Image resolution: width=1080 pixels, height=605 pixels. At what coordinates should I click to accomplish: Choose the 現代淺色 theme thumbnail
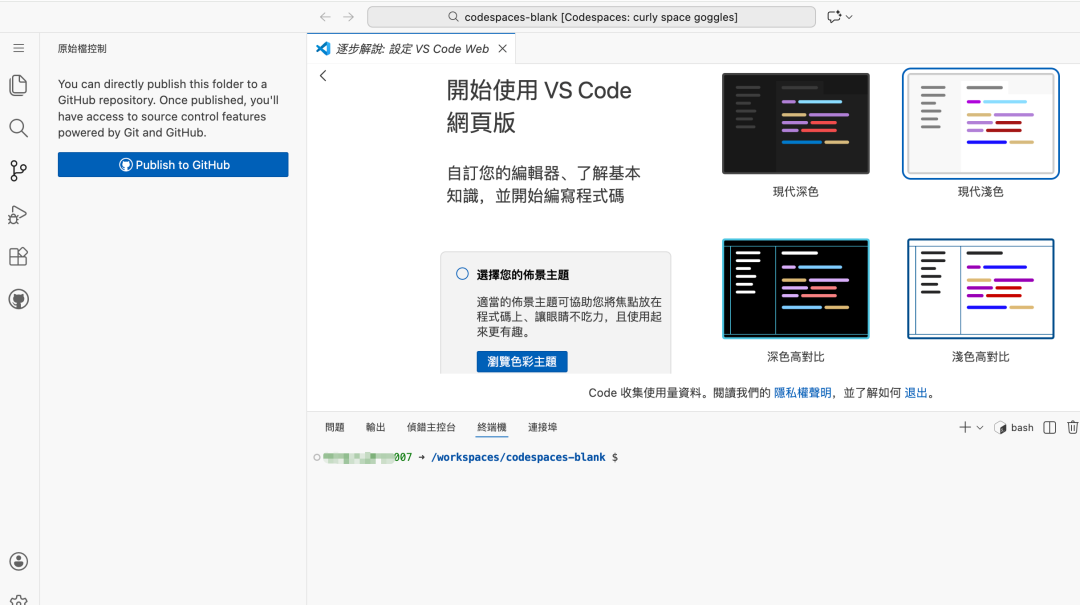tap(981, 124)
